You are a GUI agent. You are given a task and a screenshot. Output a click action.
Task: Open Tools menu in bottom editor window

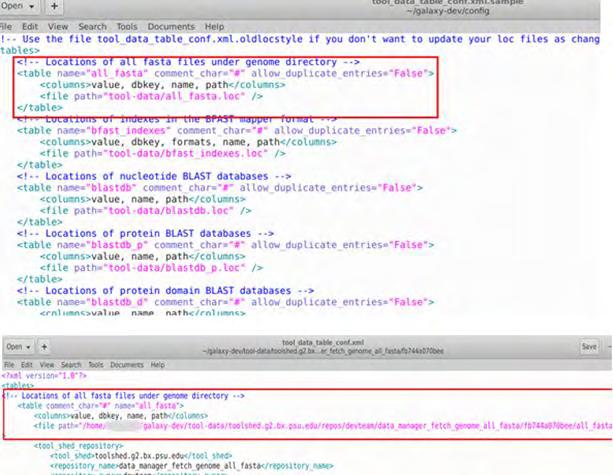pyautogui.click(x=96, y=365)
